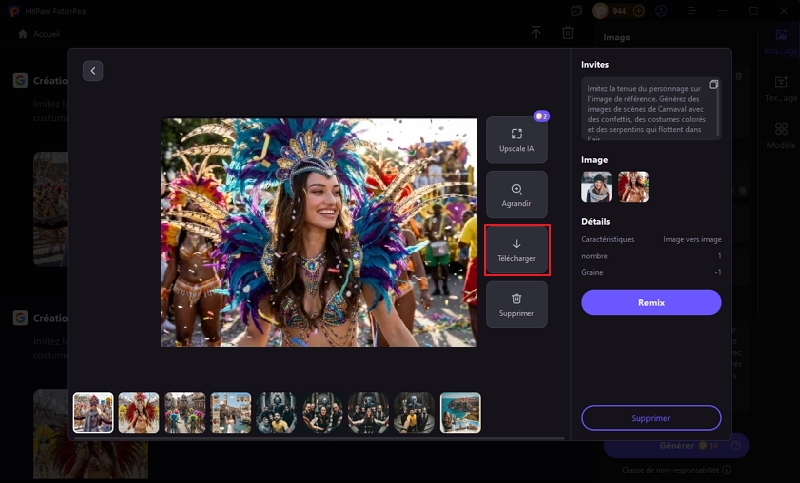
Task: Open the red feather costume thumbnail in the strip
Action: [x=139, y=413]
